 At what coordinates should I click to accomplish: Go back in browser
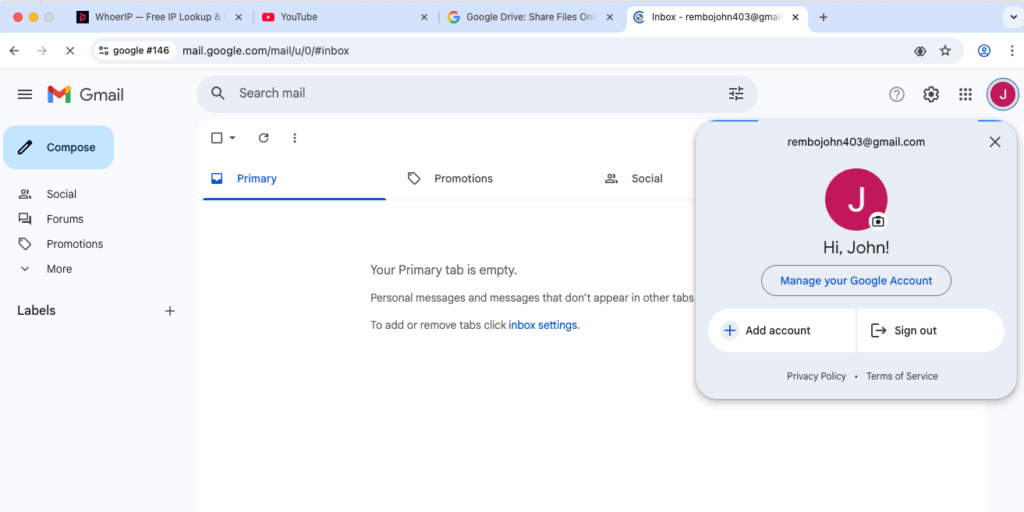pos(14,51)
